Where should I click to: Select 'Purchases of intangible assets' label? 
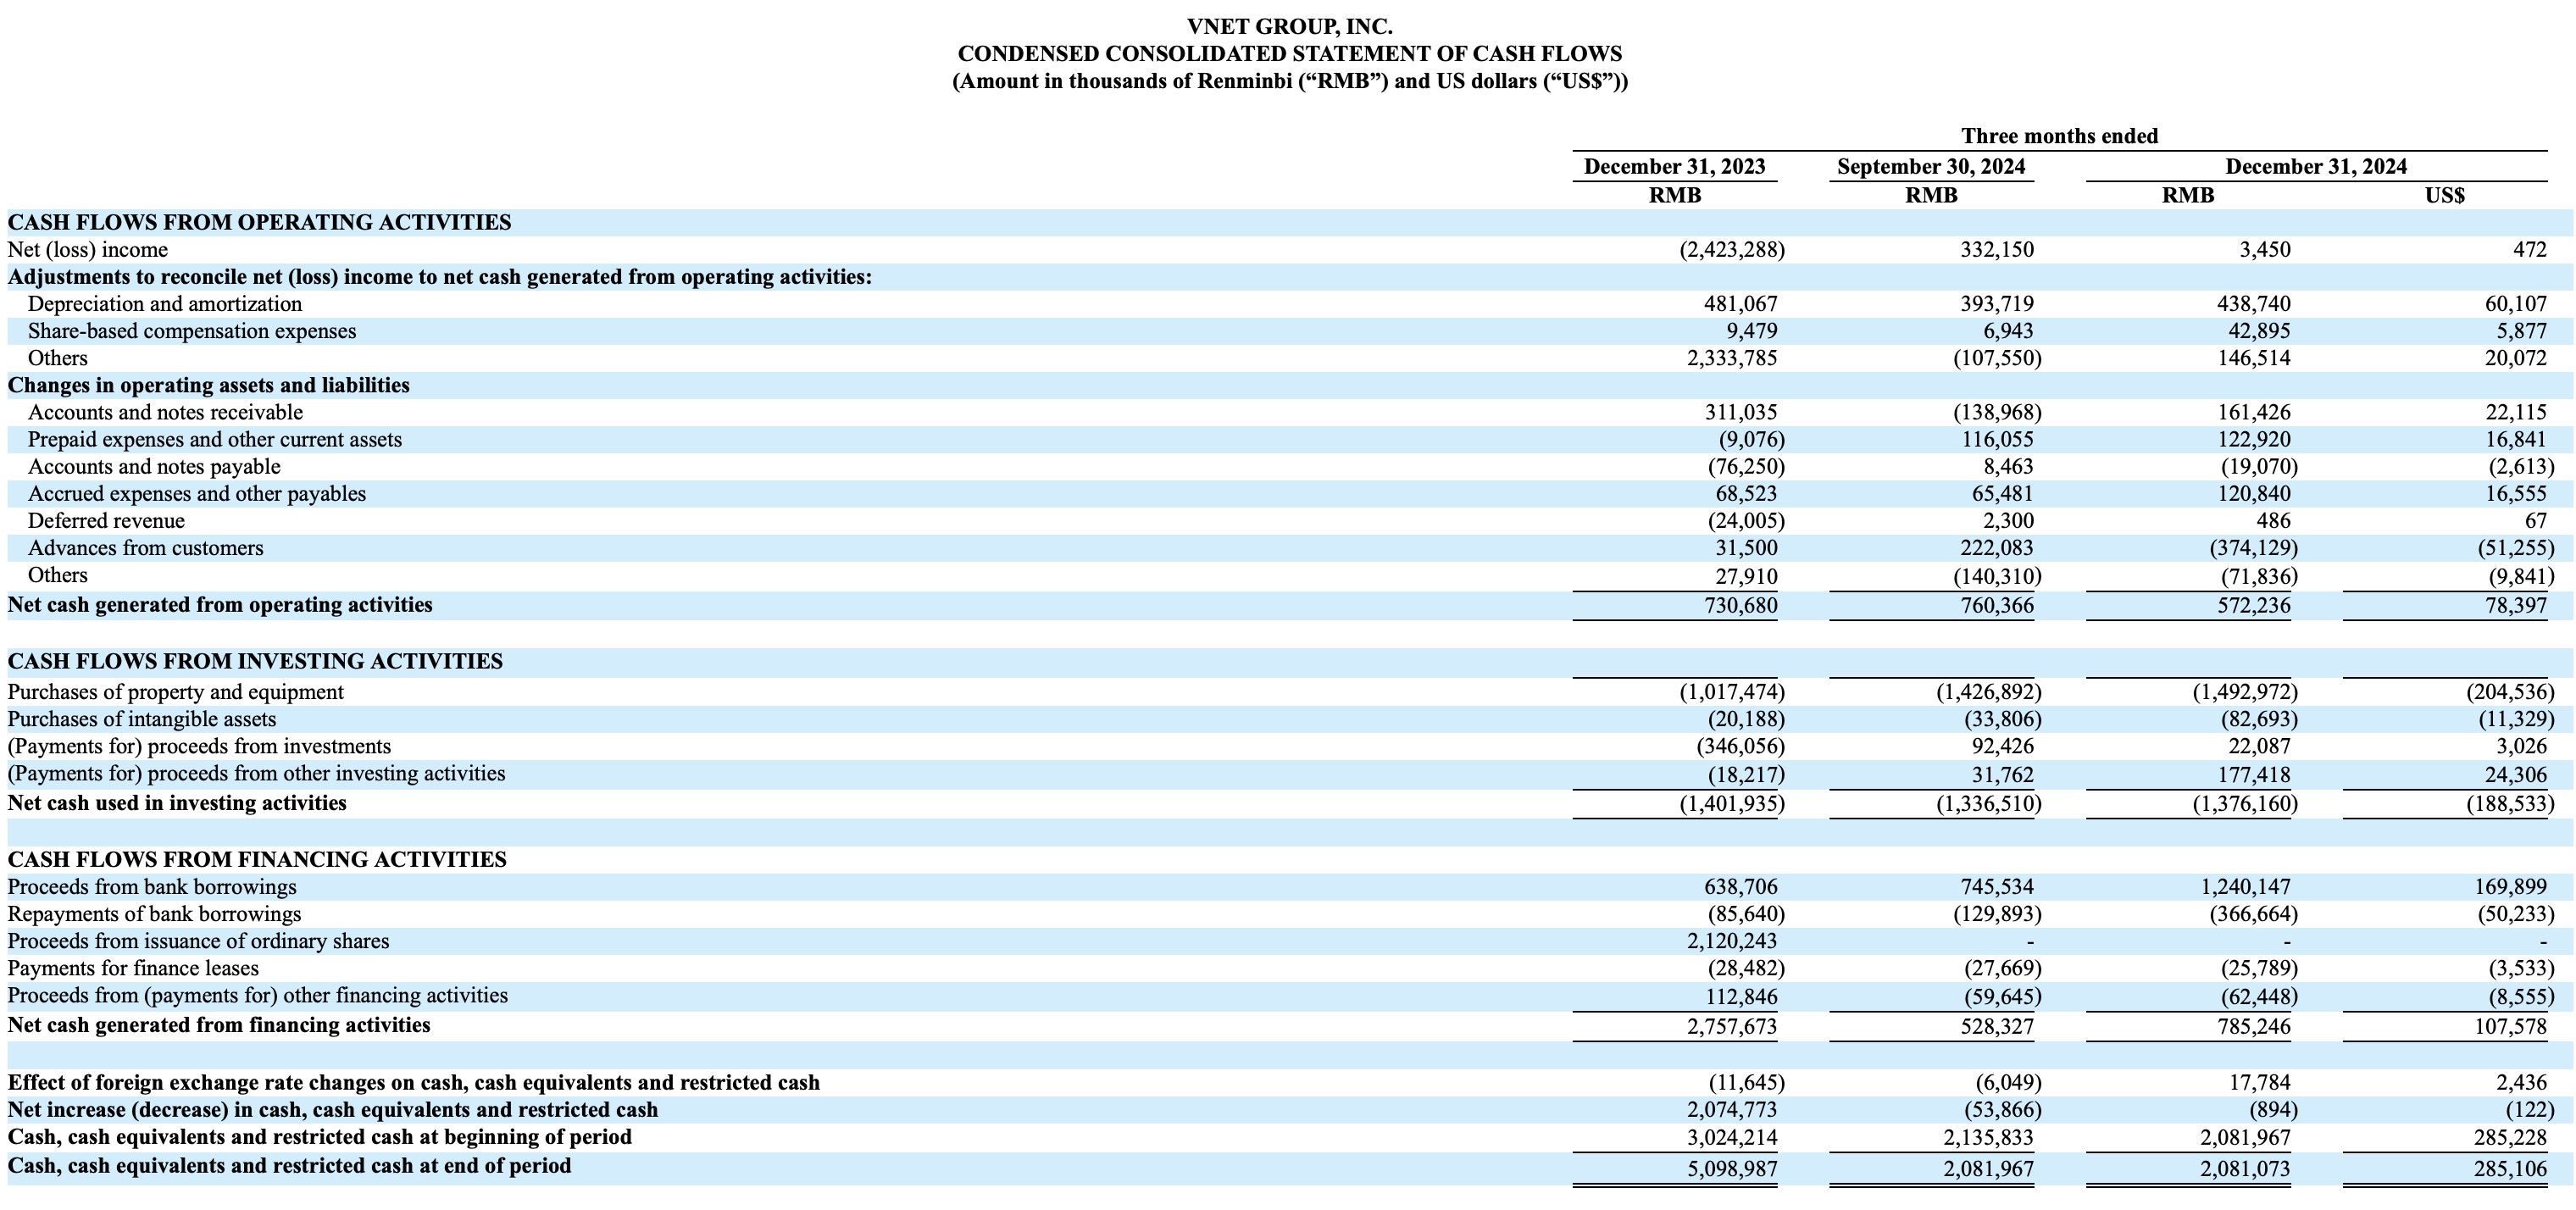pyautogui.click(x=142, y=719)
